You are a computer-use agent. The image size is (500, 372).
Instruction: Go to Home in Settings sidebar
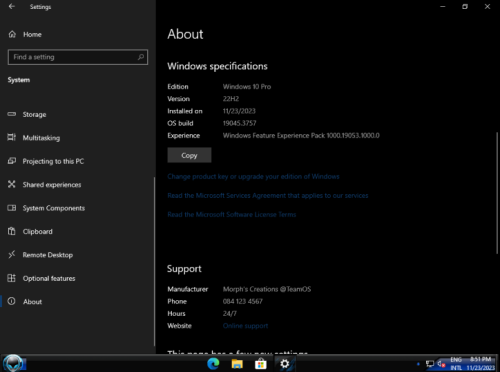(32, 34)
